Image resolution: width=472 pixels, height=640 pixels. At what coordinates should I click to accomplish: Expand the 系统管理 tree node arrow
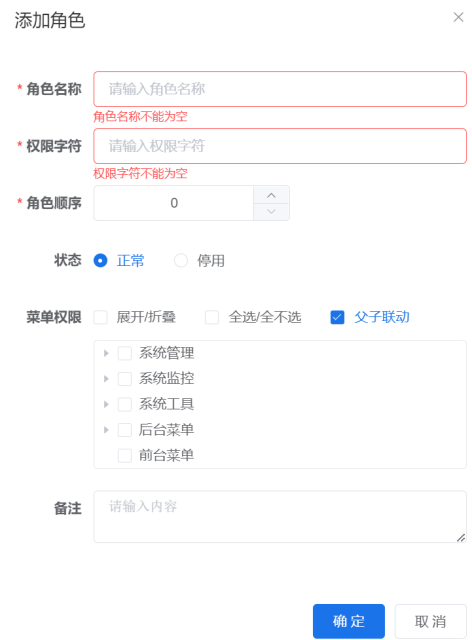pyautogui.click(x=106, y=353)
